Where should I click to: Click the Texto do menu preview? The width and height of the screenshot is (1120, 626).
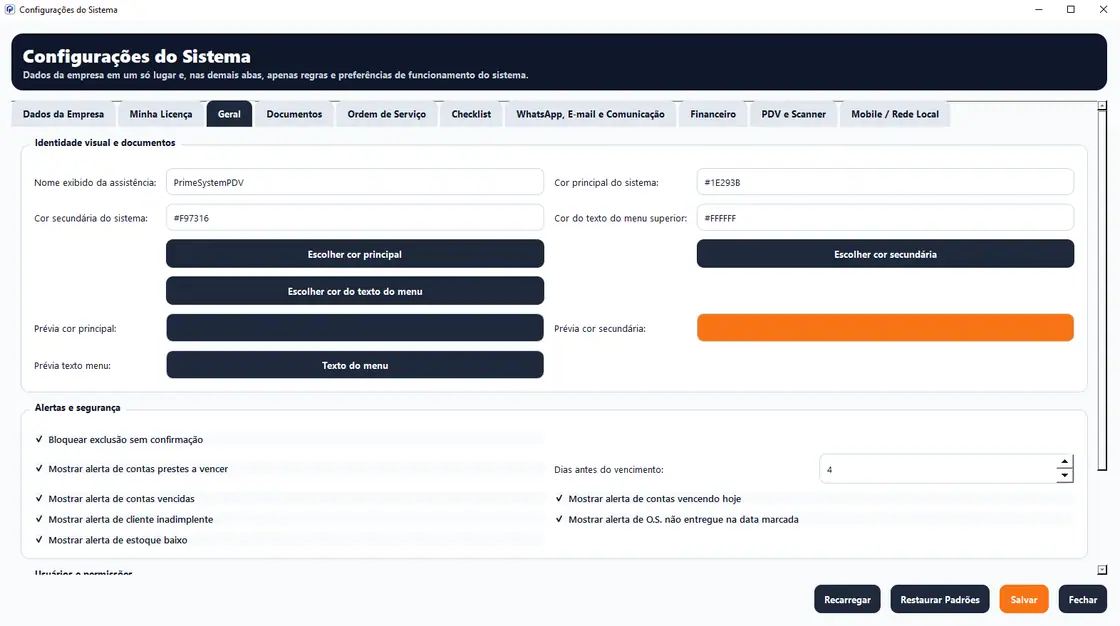pos(355,365)
